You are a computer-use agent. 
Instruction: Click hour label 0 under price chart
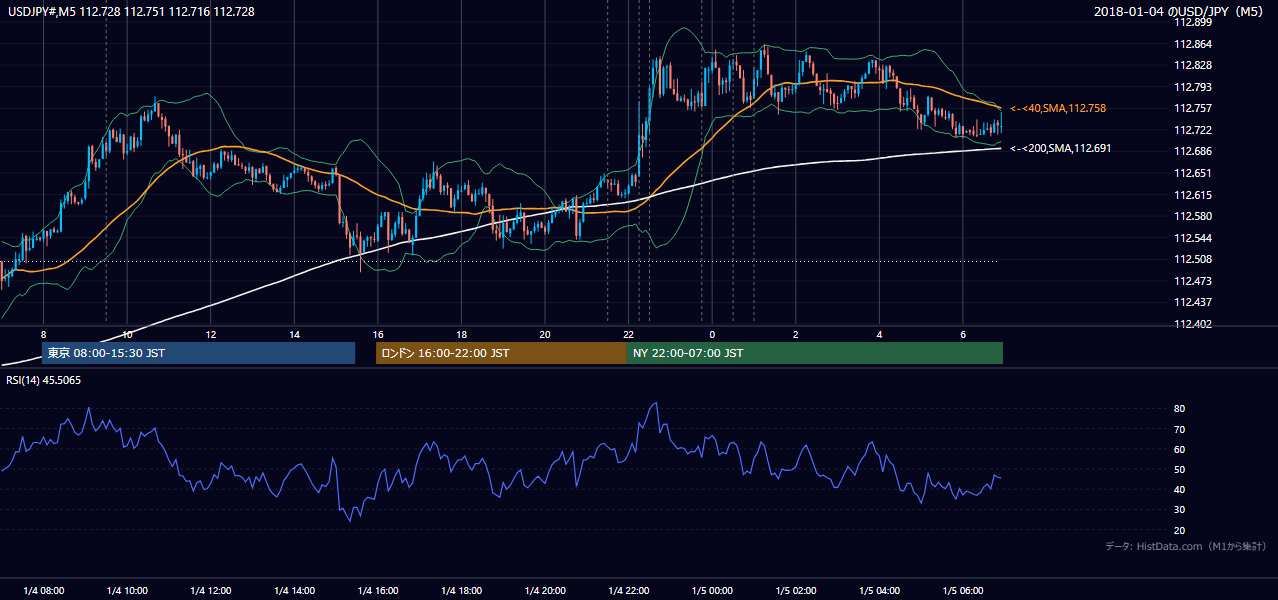point(712,334)
